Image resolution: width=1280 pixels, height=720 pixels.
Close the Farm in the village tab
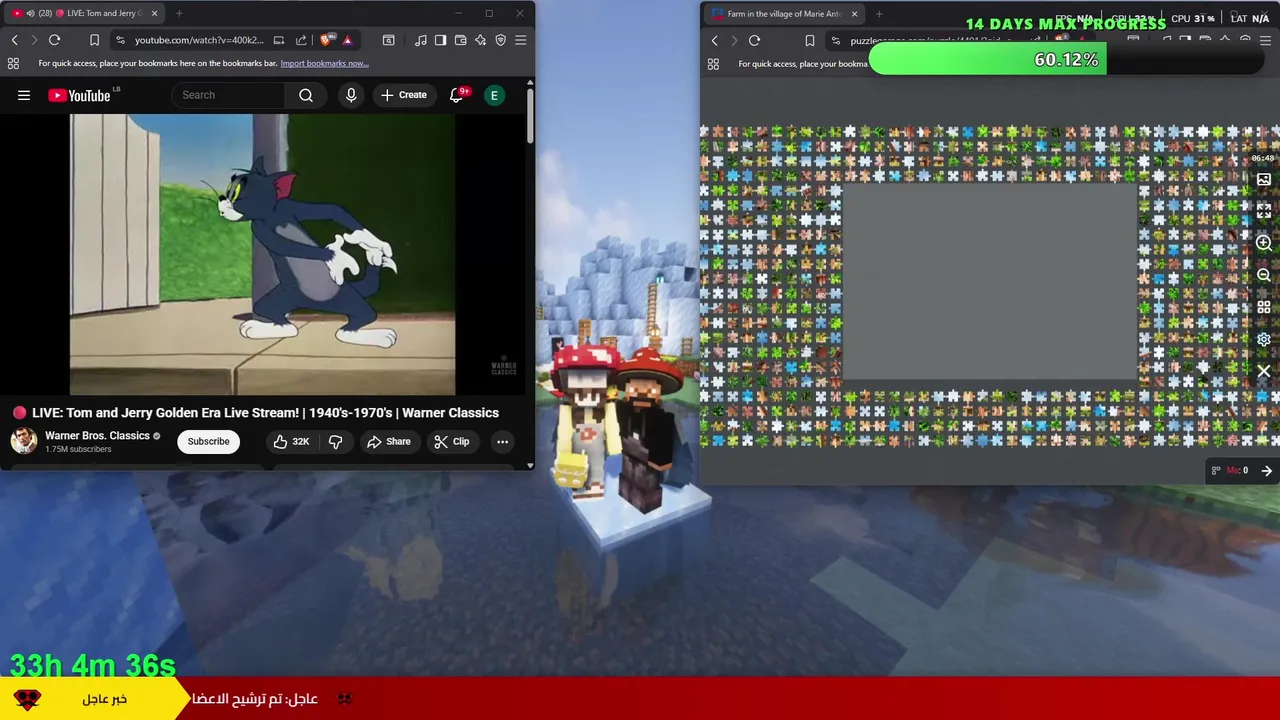coord(854,14)
